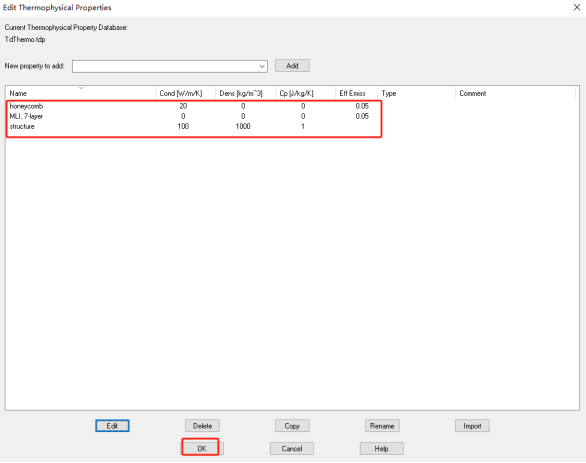Open the New property to add dropdown
The width and height of the screenshot is (586, 463).
click(x=170, y=66)
